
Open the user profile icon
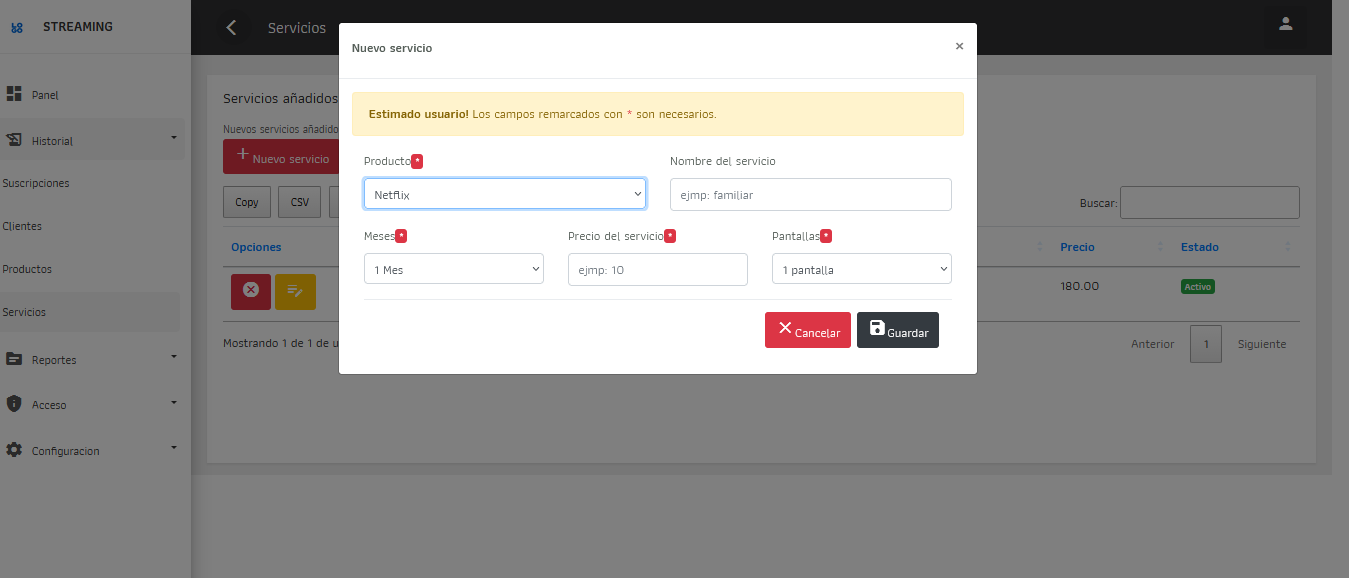tap(1285, 24)
